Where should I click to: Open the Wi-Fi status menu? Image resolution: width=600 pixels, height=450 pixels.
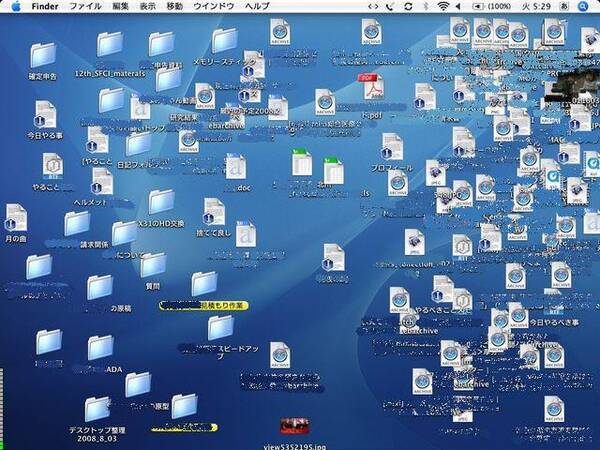pos(443,6)
